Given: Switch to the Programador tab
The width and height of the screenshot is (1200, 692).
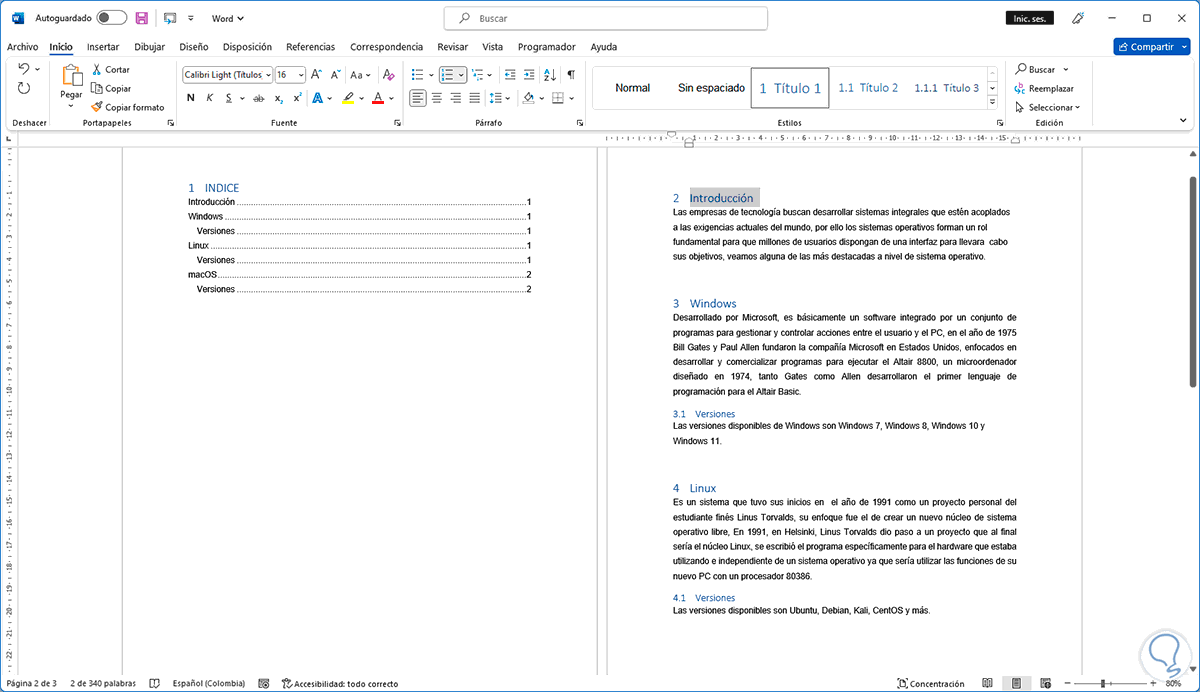Looking at the screenshot, I should point(546,46).
